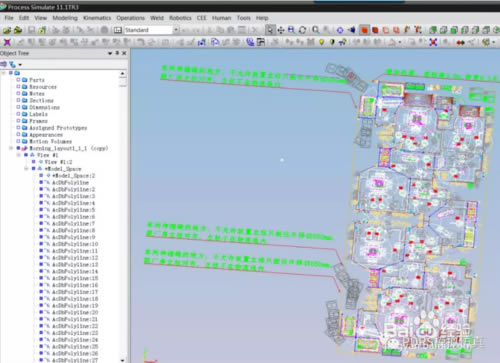Click the Object Tree scrollbar up arrow
This screenshot has width=500, height=363.
pos(123,74)
